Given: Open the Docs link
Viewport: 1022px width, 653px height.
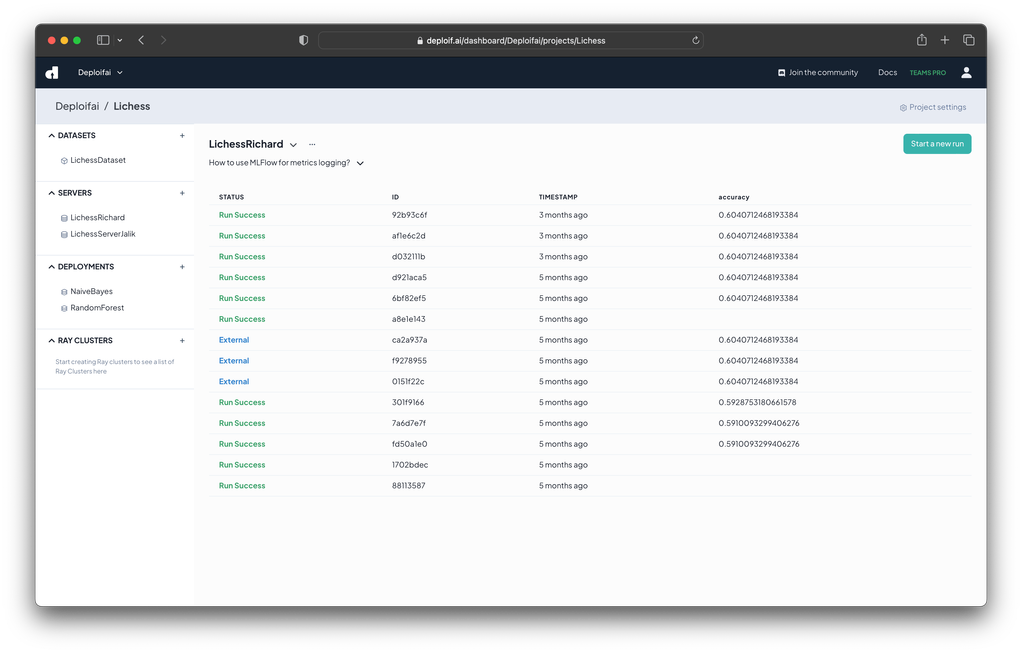Looking at the screenshot, I should (x=887, y=73).
